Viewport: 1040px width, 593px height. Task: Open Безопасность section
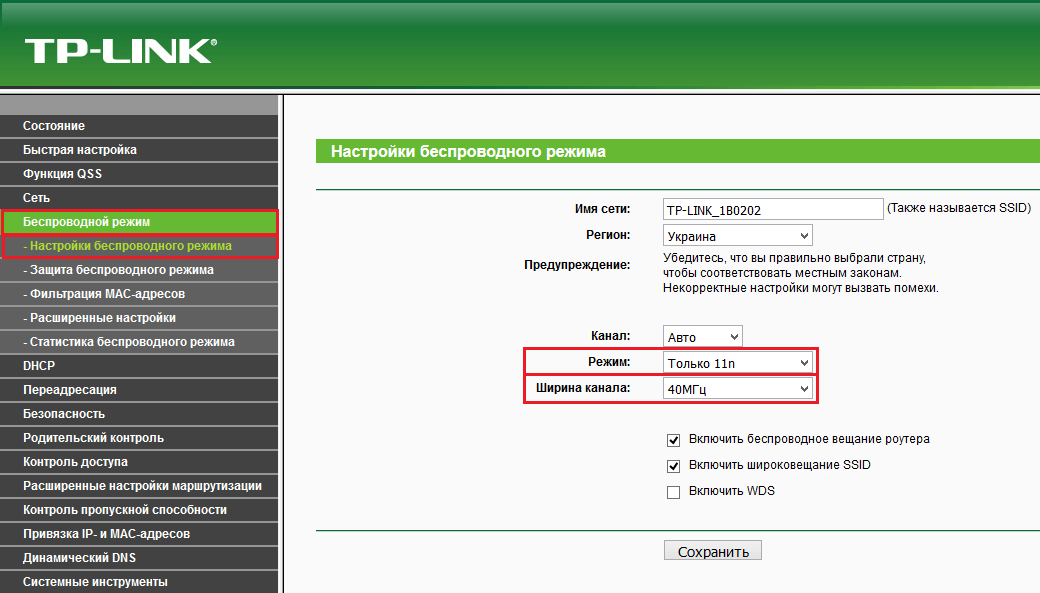coord(139,414)
